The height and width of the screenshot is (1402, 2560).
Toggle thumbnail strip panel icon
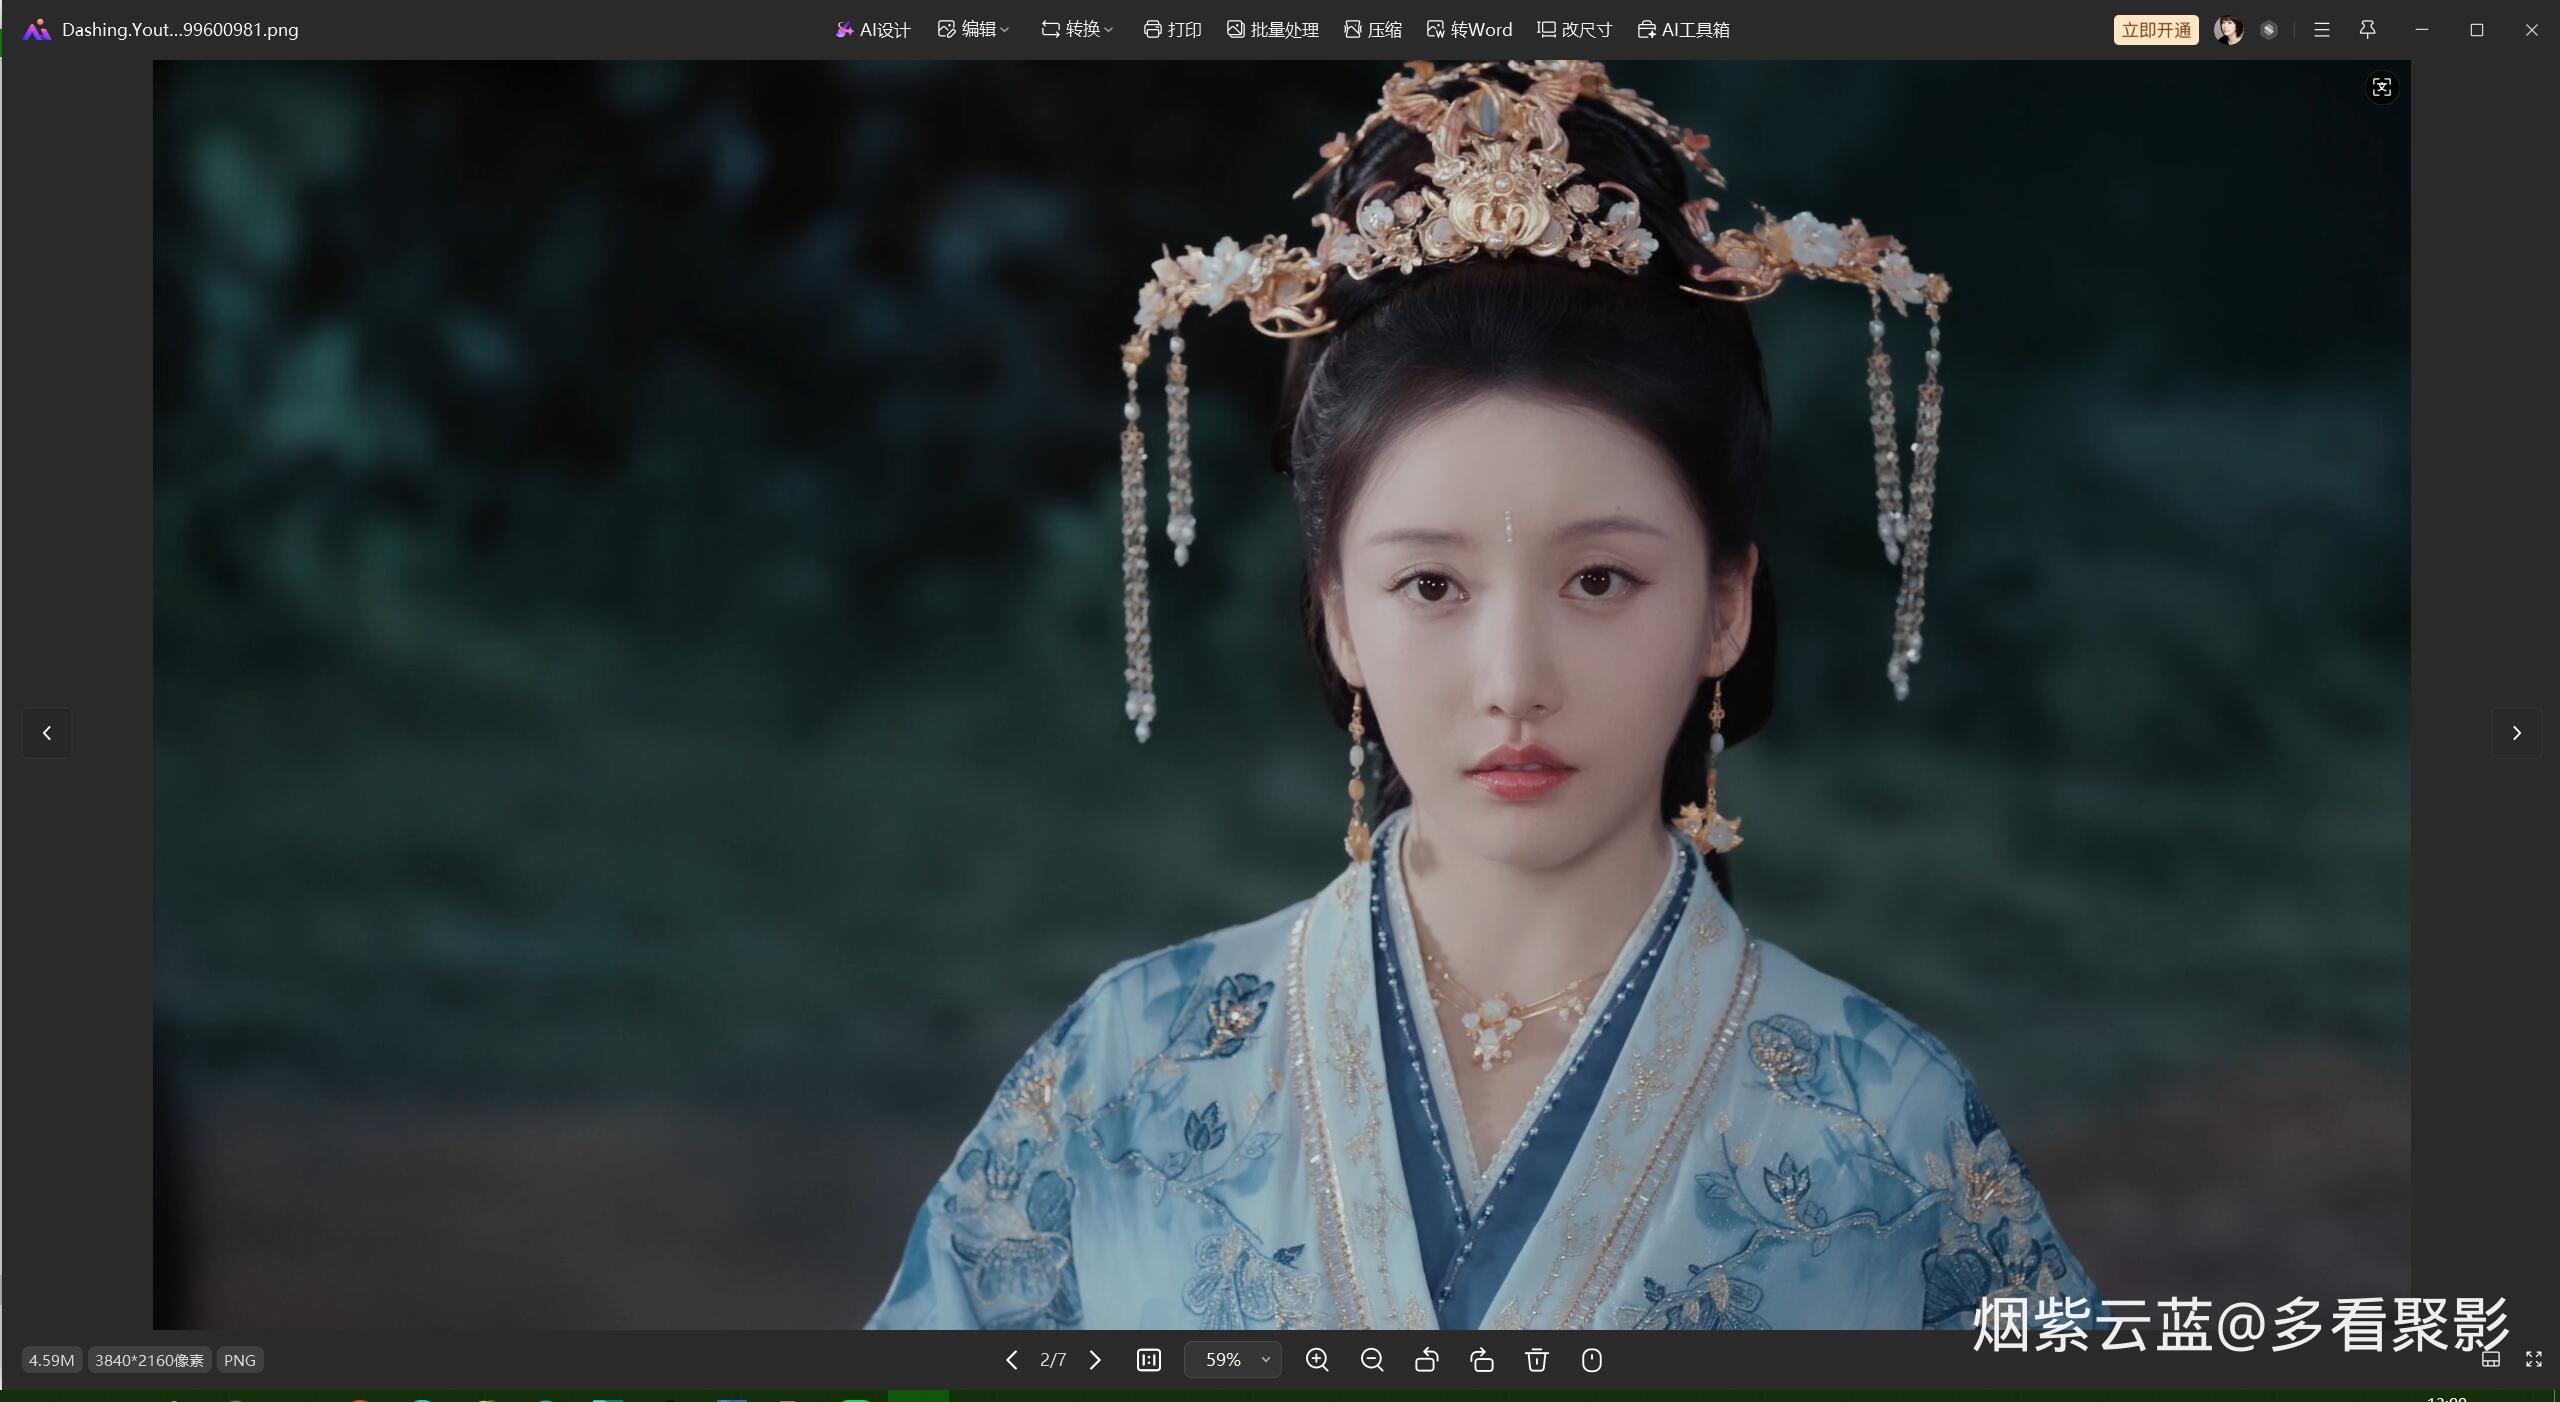coord(2491,1359)
